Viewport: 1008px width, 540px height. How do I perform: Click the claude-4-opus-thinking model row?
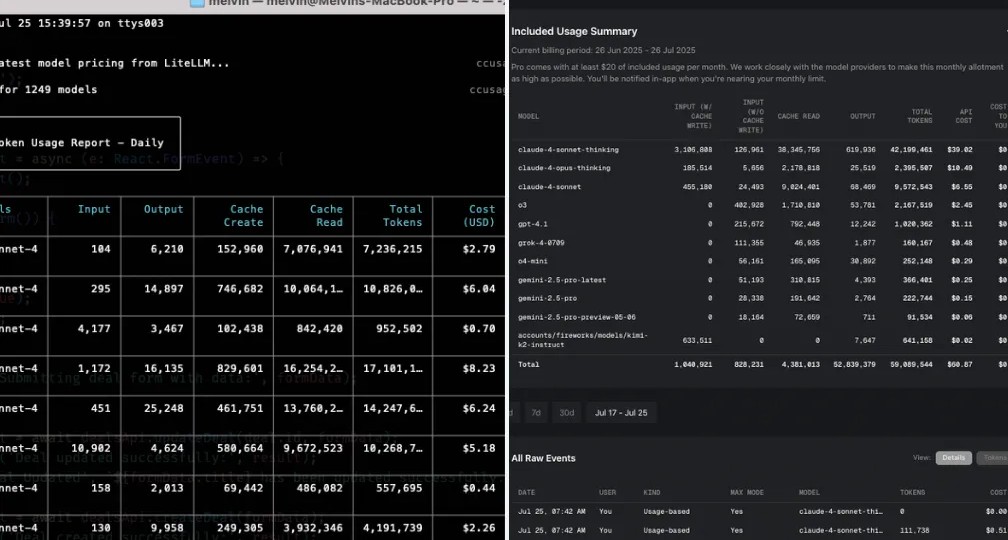tap(564, 168)
